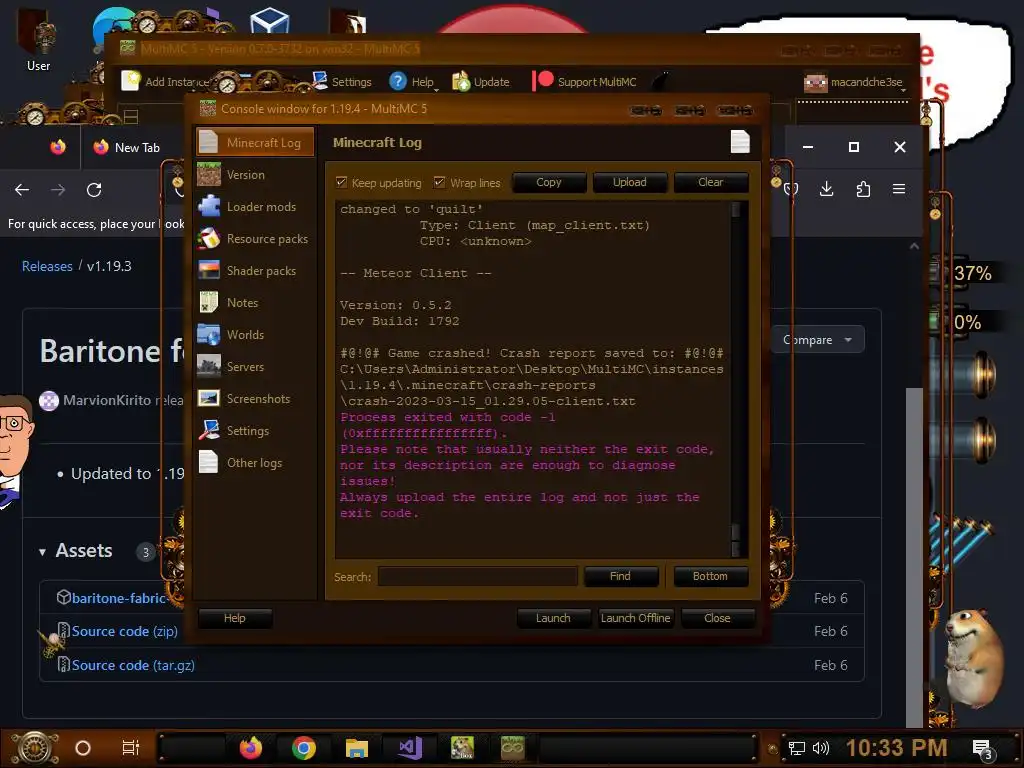Toggle the Keep updating checkbox

pos(341,182)
